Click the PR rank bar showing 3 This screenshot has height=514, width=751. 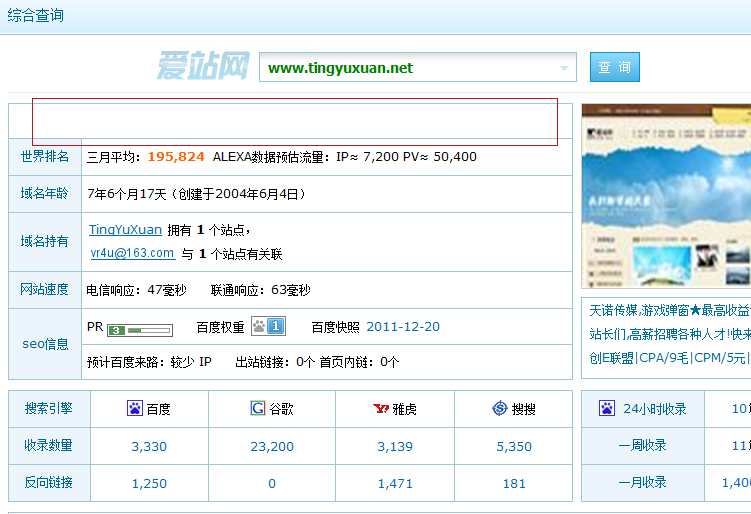click(x=140, y=330)
